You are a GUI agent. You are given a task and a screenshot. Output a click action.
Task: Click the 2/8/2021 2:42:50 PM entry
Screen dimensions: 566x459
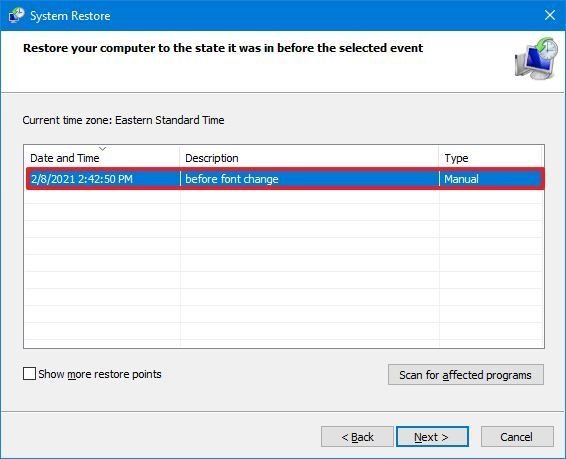[x=82, y=179]
